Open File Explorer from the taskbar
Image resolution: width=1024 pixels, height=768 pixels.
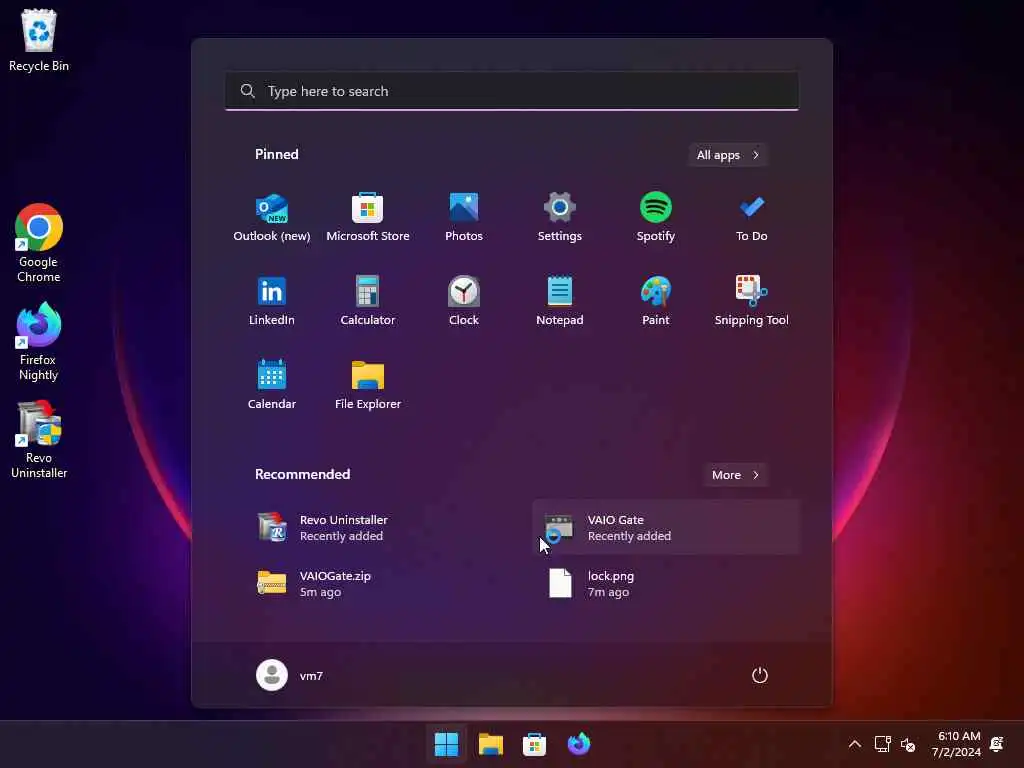pos(490,744)
